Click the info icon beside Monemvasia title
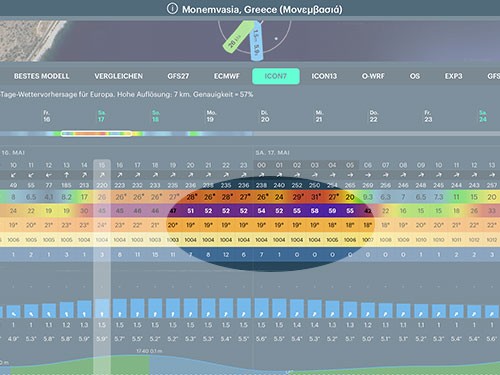 coord(172,9)
